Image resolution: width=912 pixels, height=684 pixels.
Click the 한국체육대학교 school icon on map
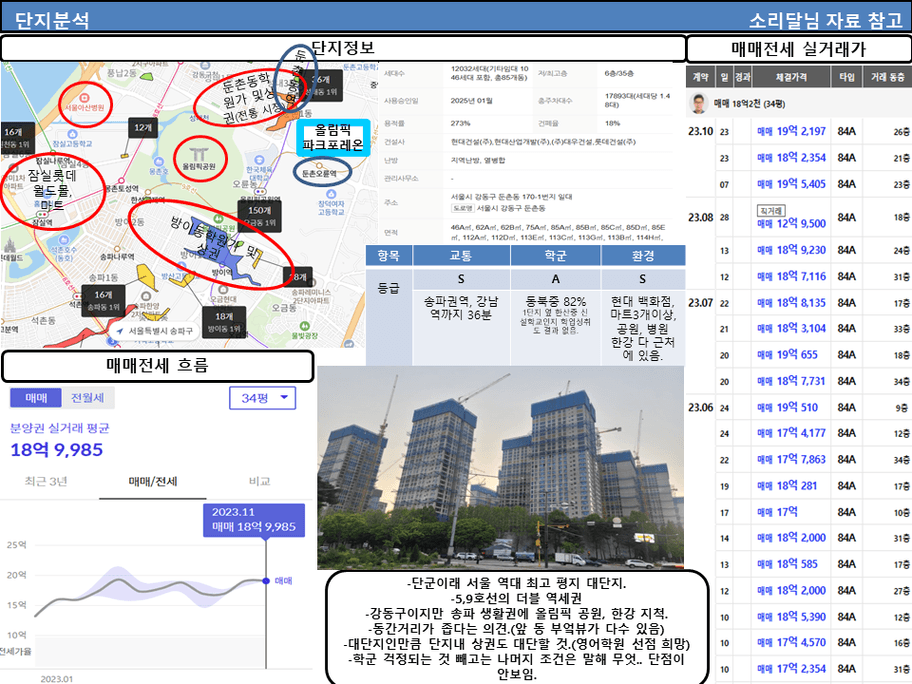point(259,159)
